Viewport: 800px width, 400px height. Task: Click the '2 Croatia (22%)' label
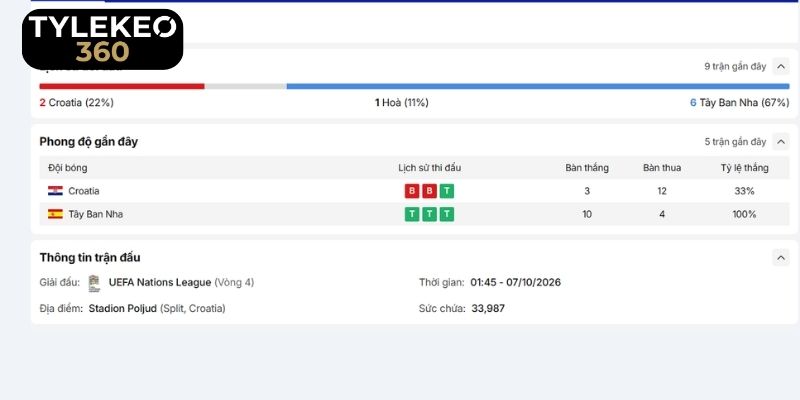pyautogui.click(x=77, y=103)
